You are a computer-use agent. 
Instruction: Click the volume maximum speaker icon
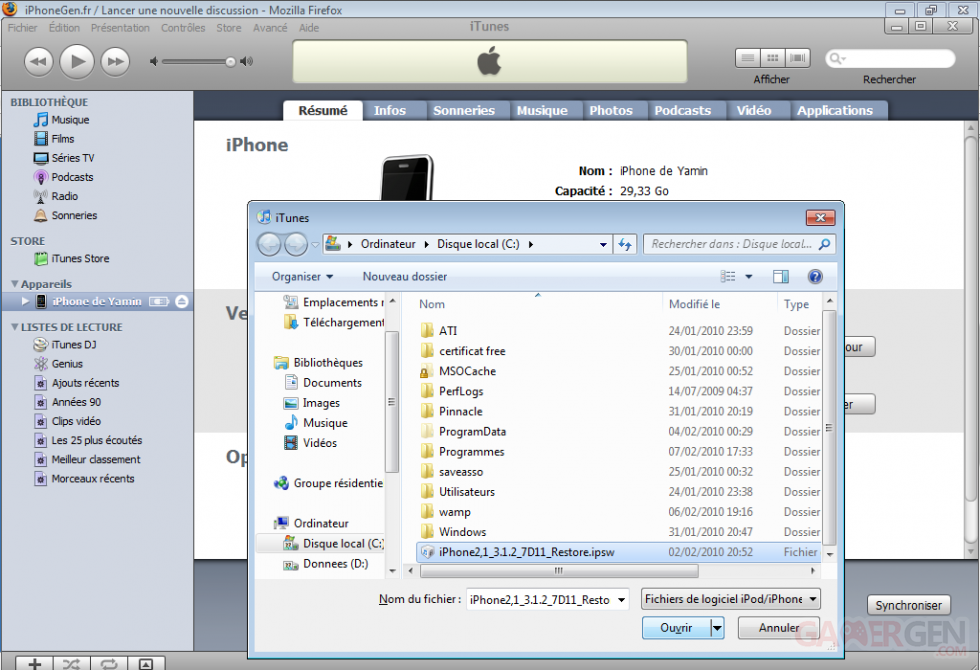(247, 61)
